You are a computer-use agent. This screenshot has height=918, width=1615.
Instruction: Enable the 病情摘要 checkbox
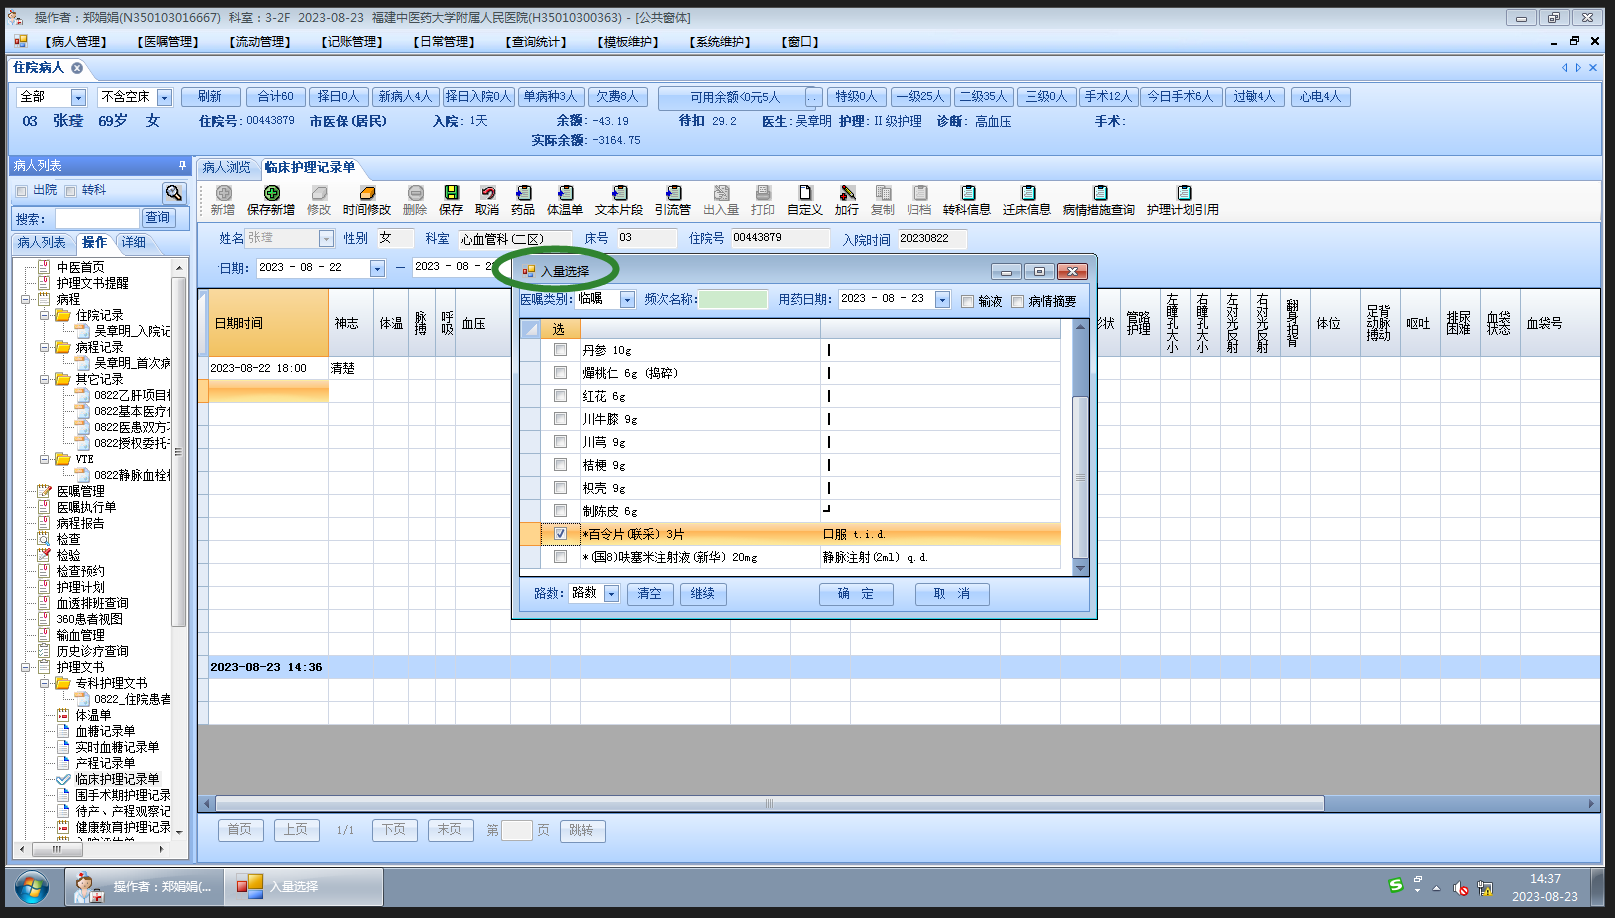pyautogui.click(x=1017, y=301)
